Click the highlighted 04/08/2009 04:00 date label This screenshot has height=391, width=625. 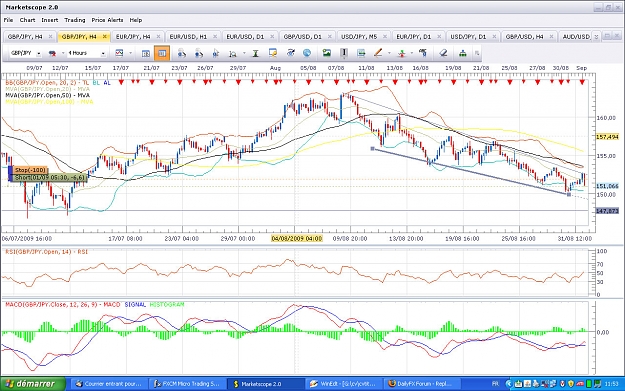[297, 238]
